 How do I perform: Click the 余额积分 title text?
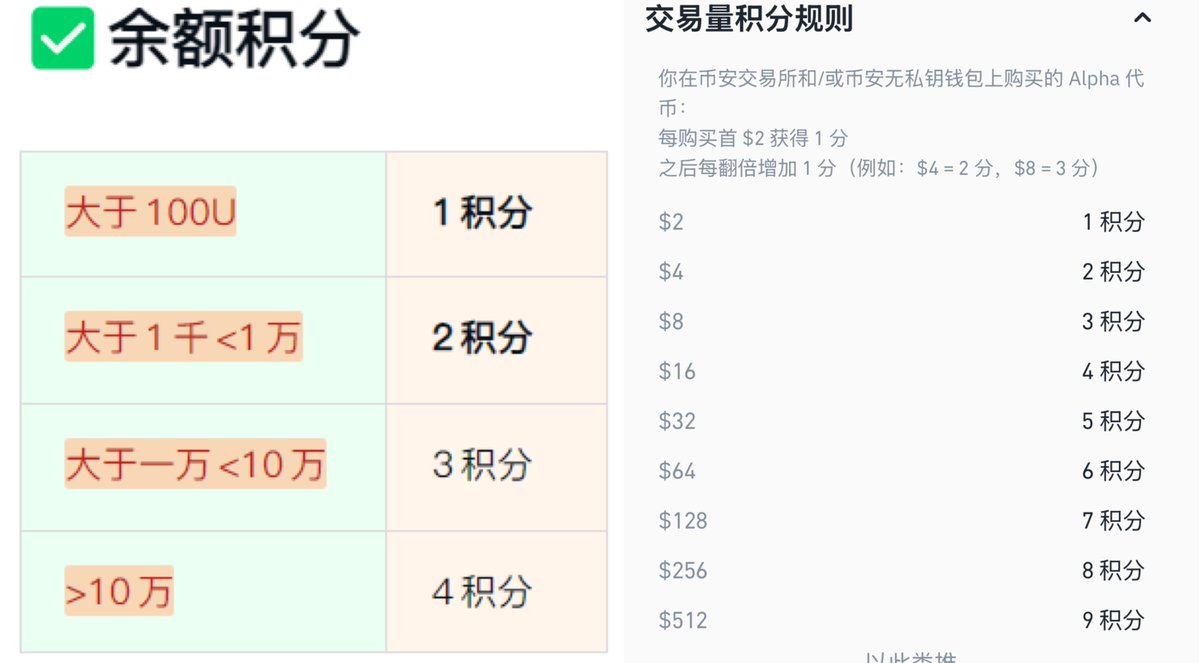click(233, 39)
